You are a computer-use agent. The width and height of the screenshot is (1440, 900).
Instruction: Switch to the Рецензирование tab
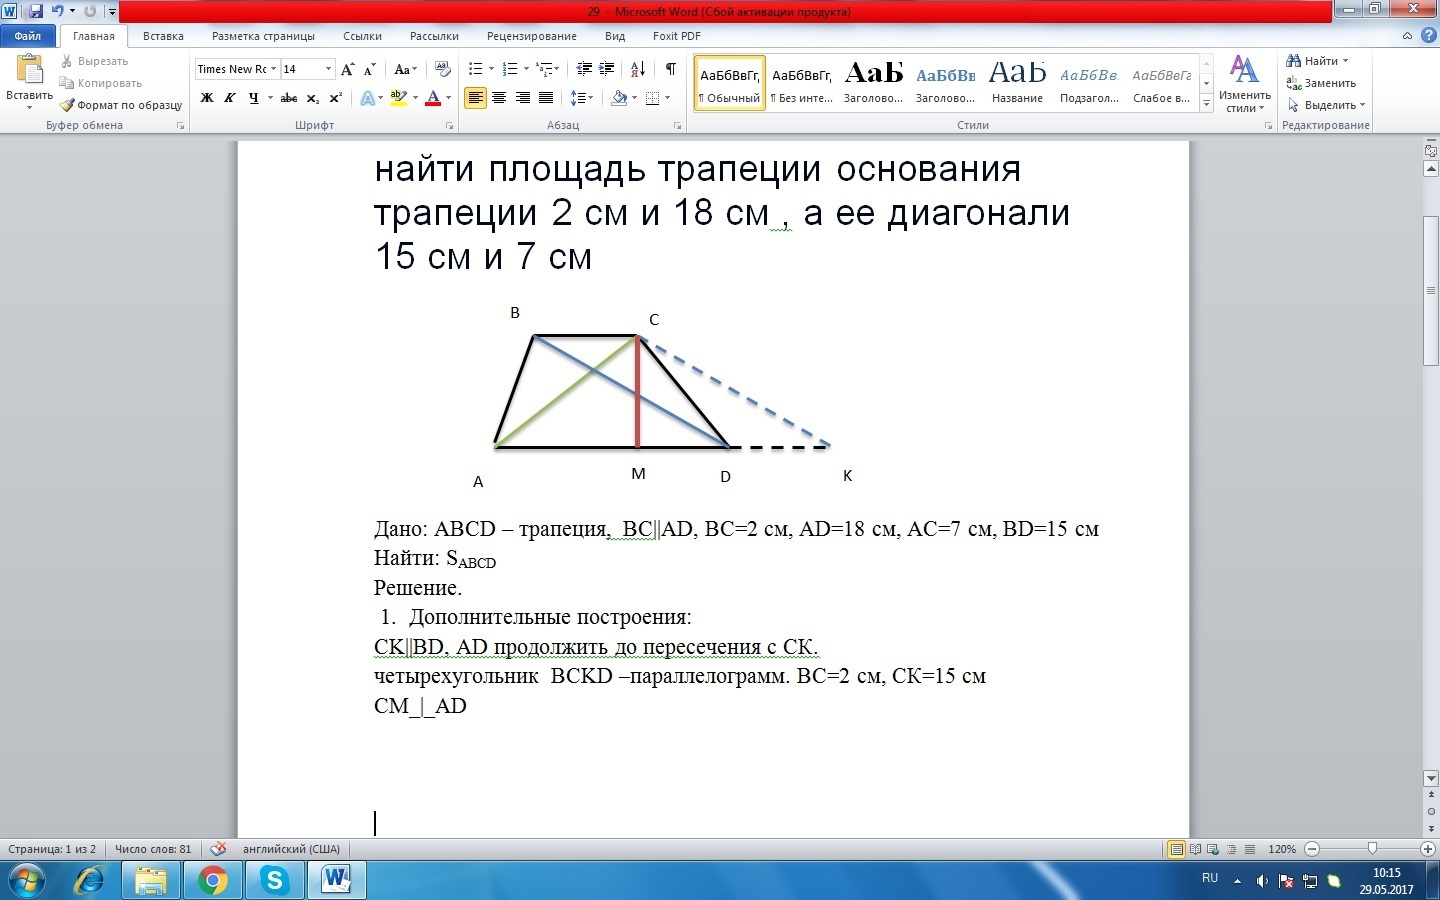click(532, 36)
